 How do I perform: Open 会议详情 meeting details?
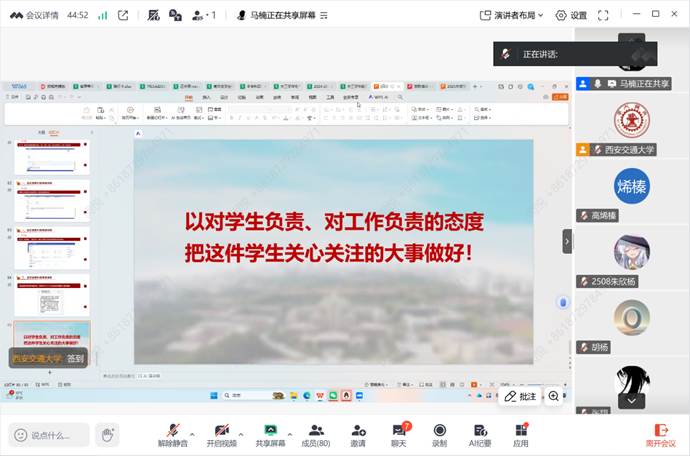(39, 15)
